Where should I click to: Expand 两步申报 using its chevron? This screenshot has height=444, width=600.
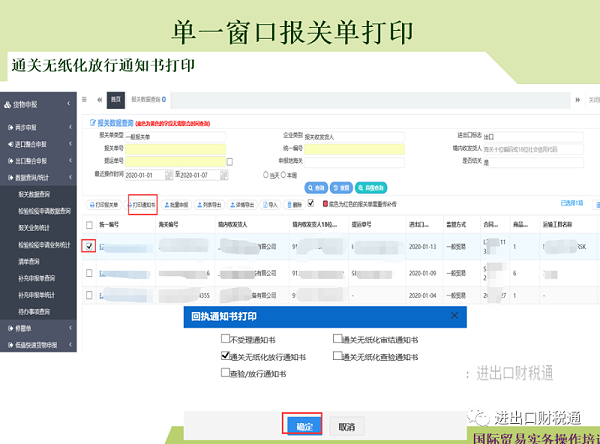70,127
